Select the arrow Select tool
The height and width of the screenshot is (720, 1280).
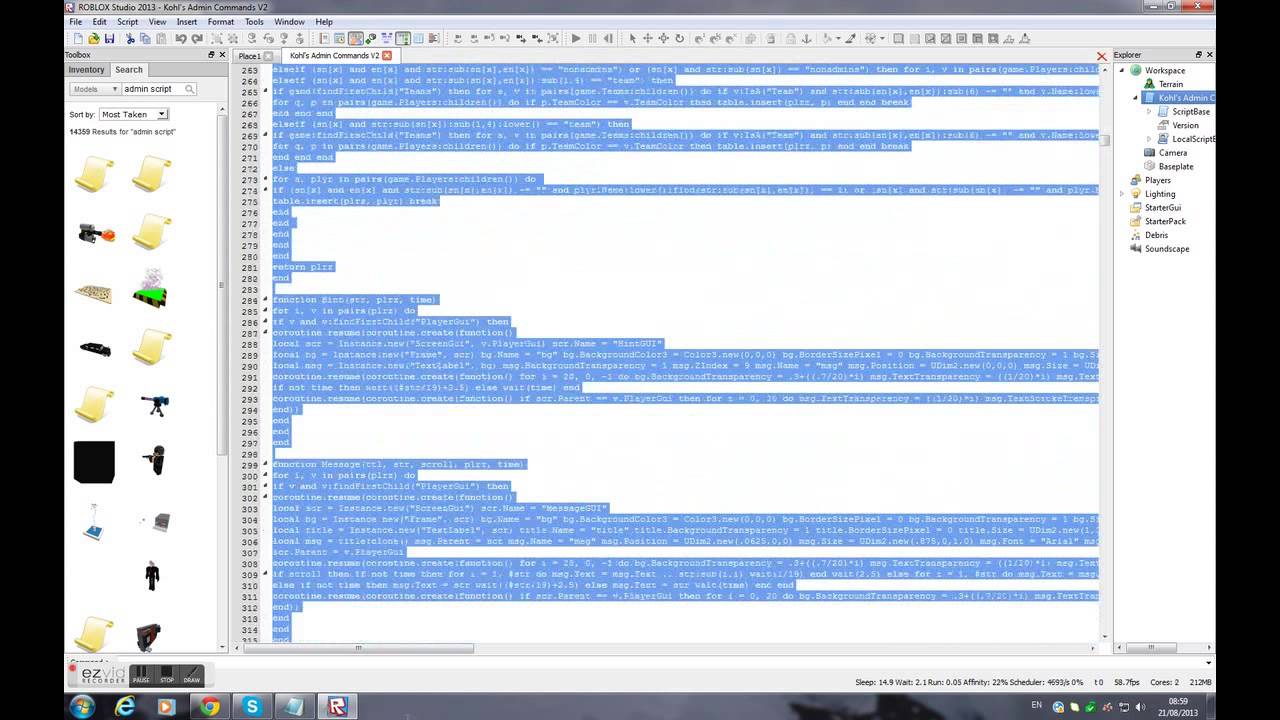coord(632,39)
